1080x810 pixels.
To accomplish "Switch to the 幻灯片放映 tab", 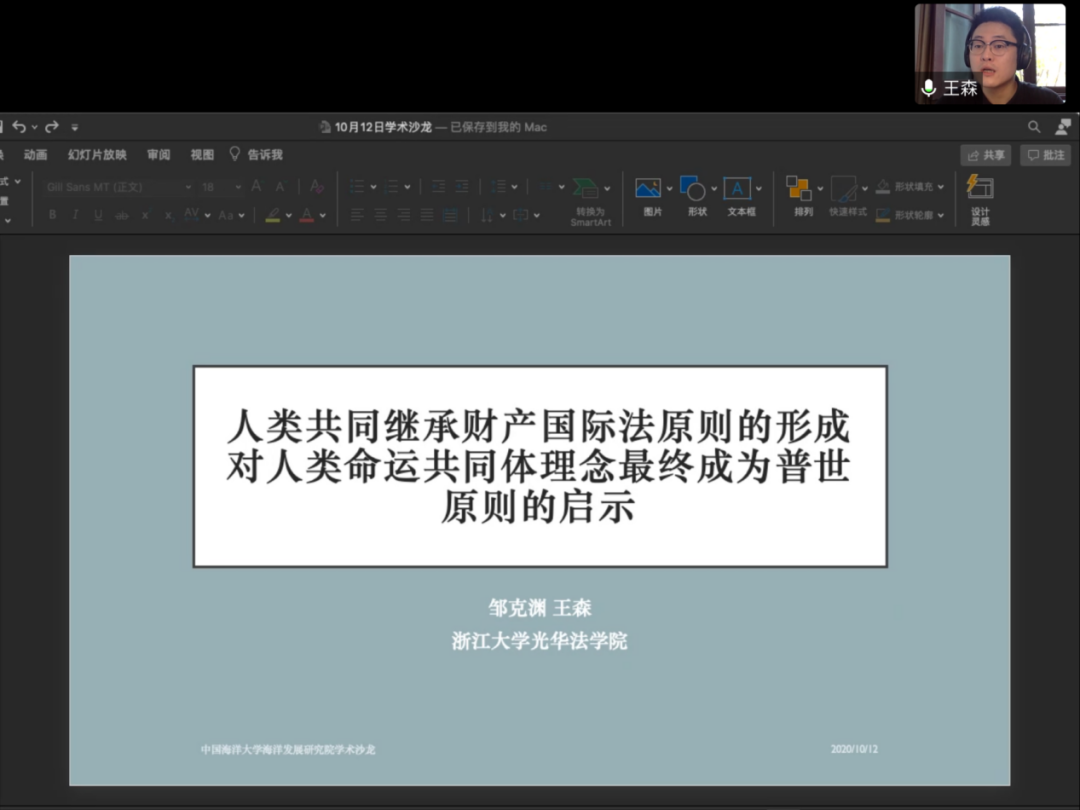I will 97,155.
